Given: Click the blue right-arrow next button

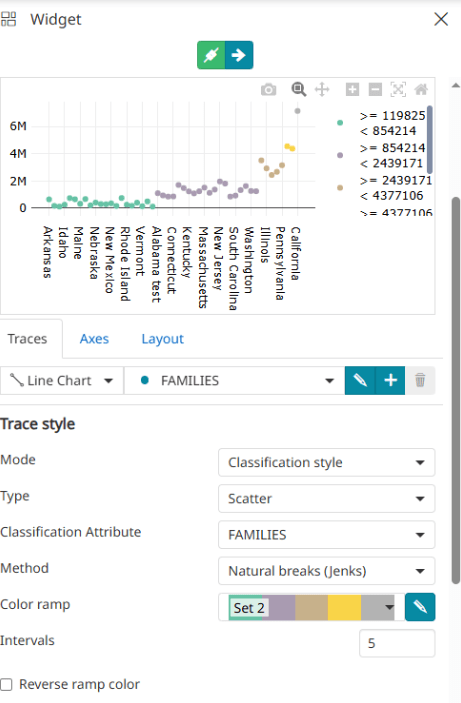Looking at the screenshot, I should (x=239, y=55).
